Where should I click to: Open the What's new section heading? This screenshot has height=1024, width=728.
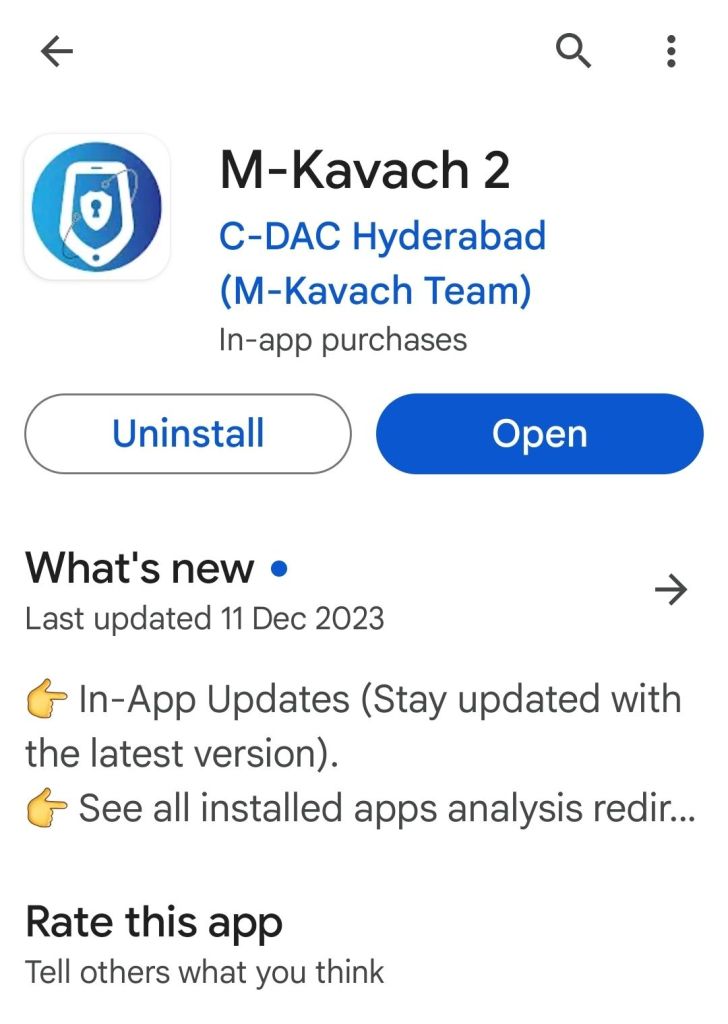pyautogui.click(x=140, y=568)
